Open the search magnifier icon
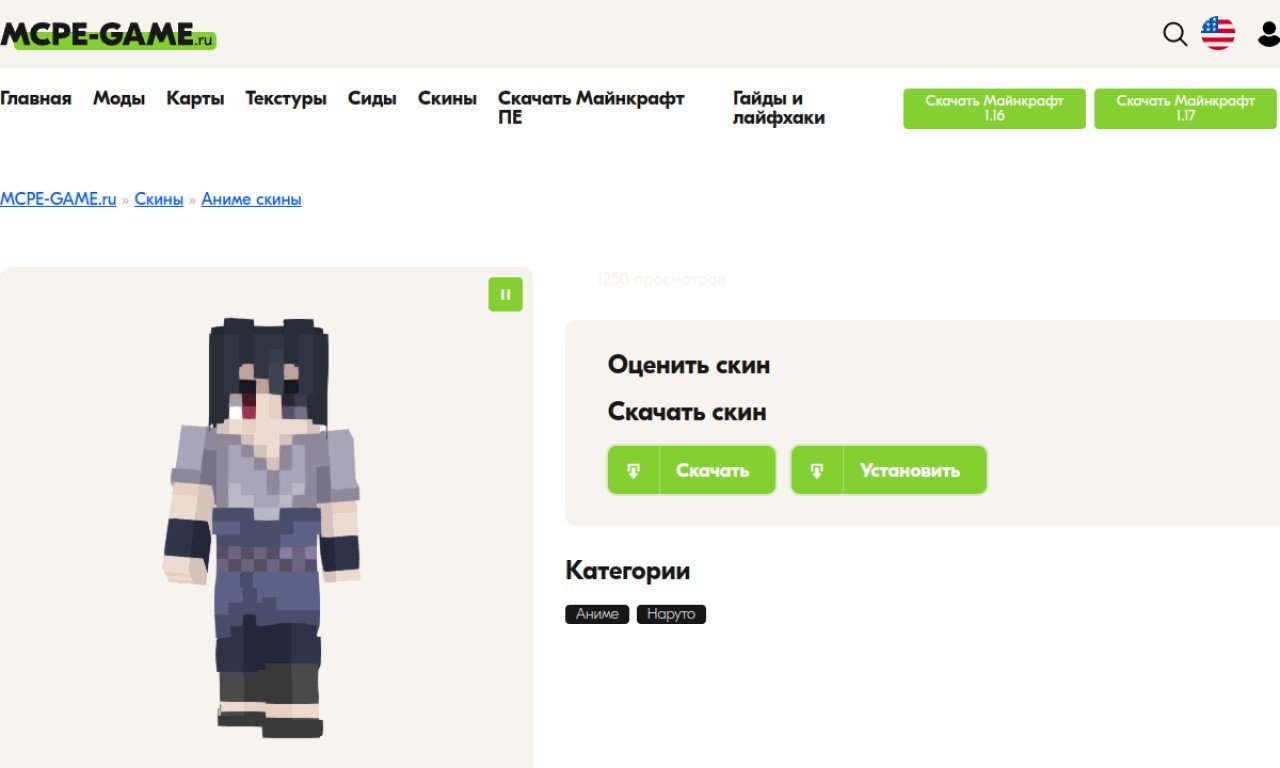Viewport: 1280px width, 768px height. 1175,34
